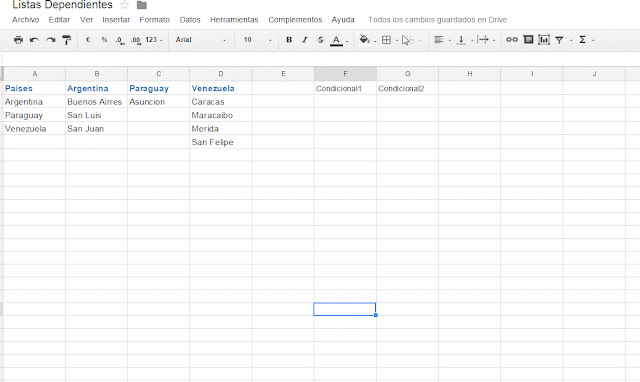Viewport: 640px width, 382px height.
Task: Open the text color picker
Action: click(336, 40)
